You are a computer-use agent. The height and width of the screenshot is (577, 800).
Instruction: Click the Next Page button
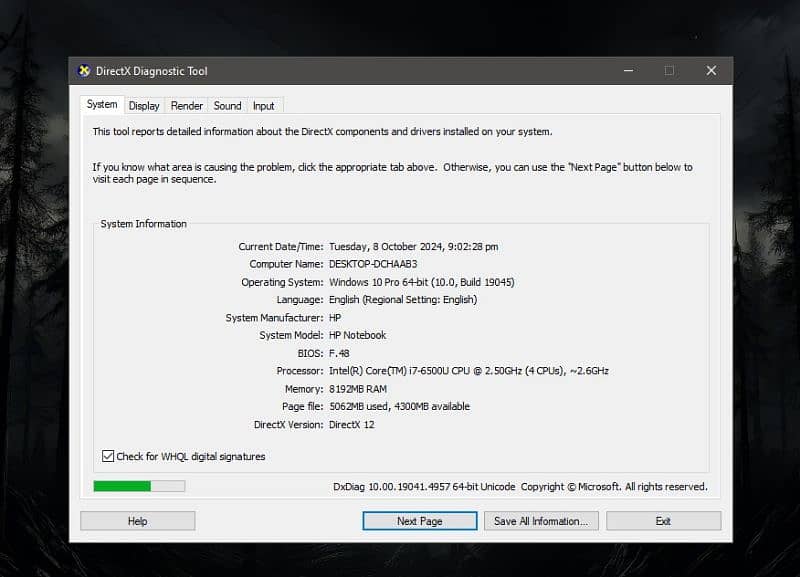click(x=419, y=521)
